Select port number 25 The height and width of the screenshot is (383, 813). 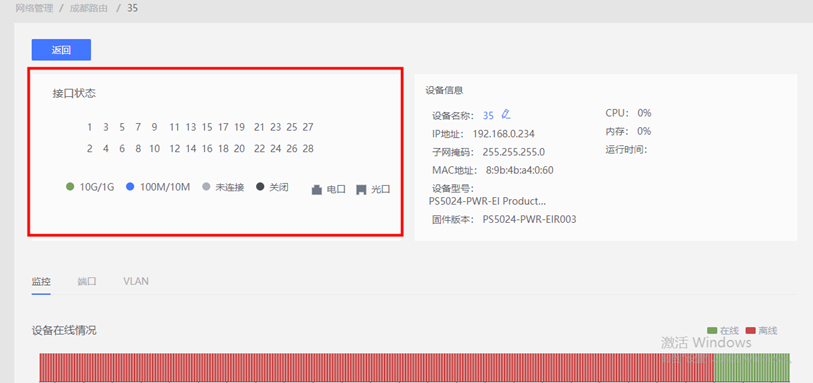(x=292, y=127)
